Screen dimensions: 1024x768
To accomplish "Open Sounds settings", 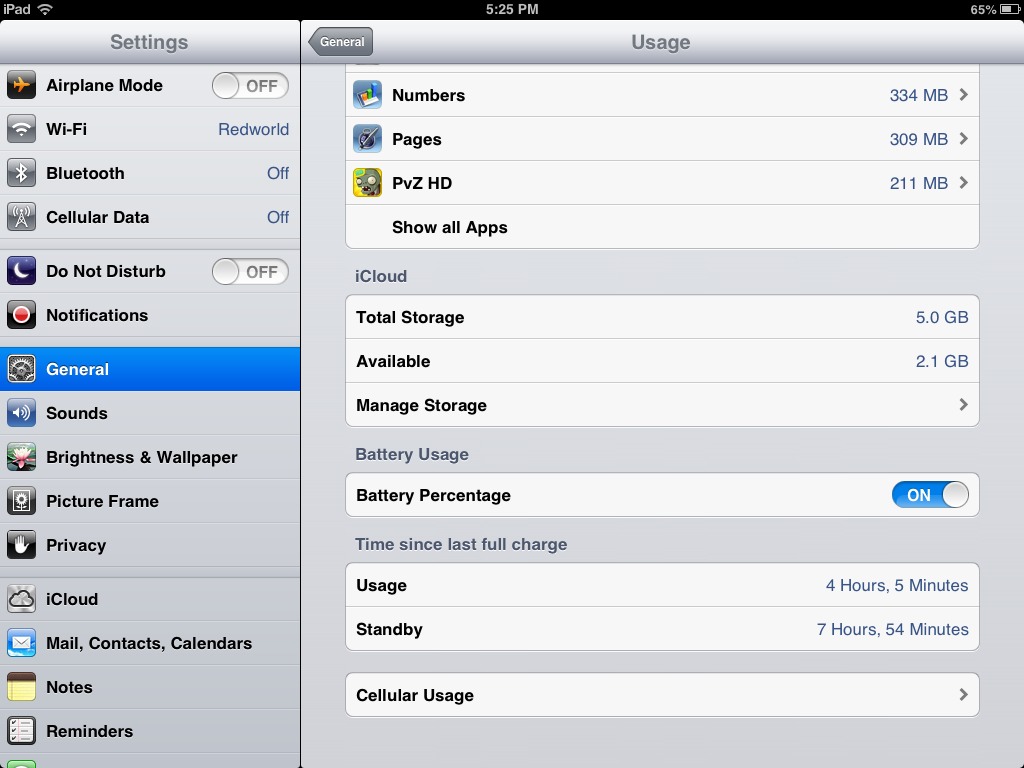I will (150, 413).
